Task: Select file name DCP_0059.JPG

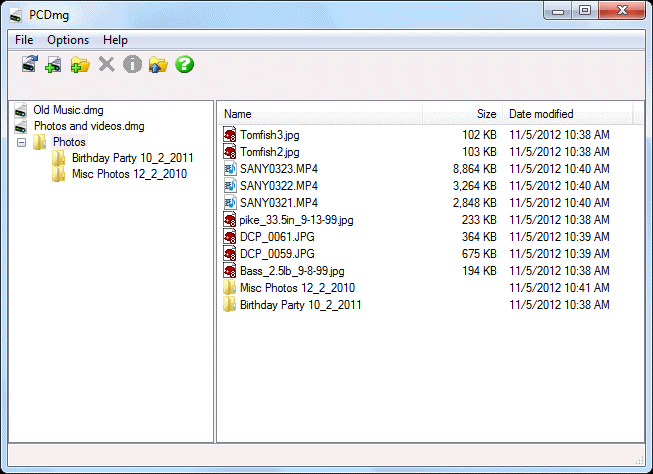Action: click(277, 254)
